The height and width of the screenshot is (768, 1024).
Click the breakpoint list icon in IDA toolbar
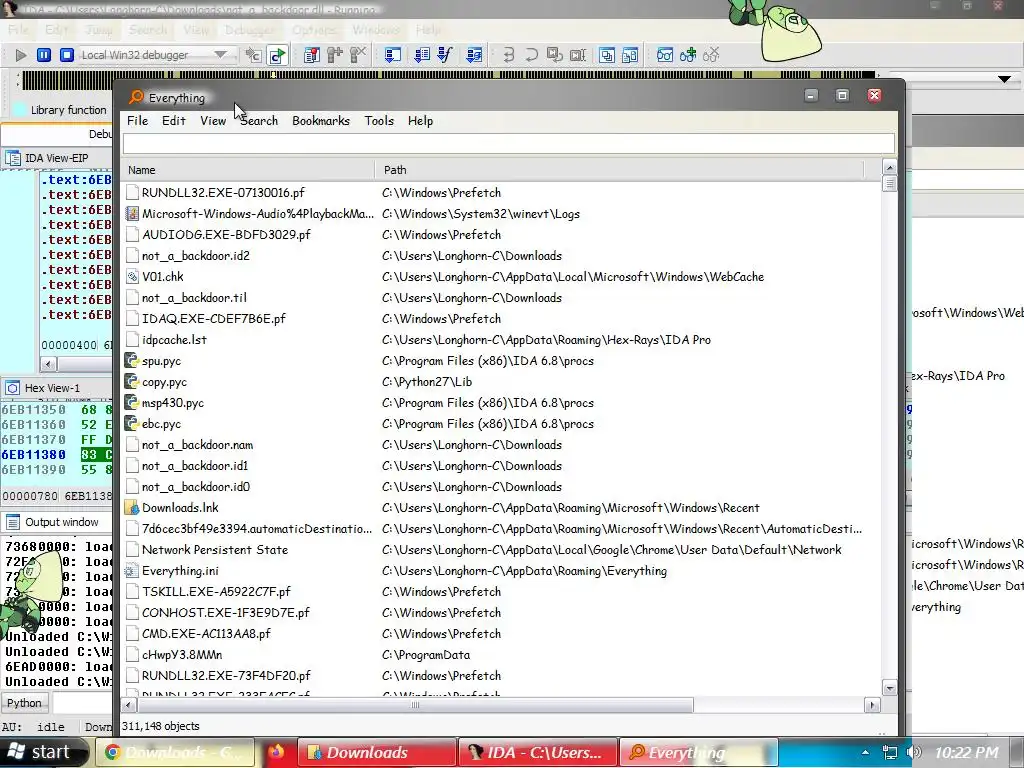pyautogui.click(x=312, y=55)
